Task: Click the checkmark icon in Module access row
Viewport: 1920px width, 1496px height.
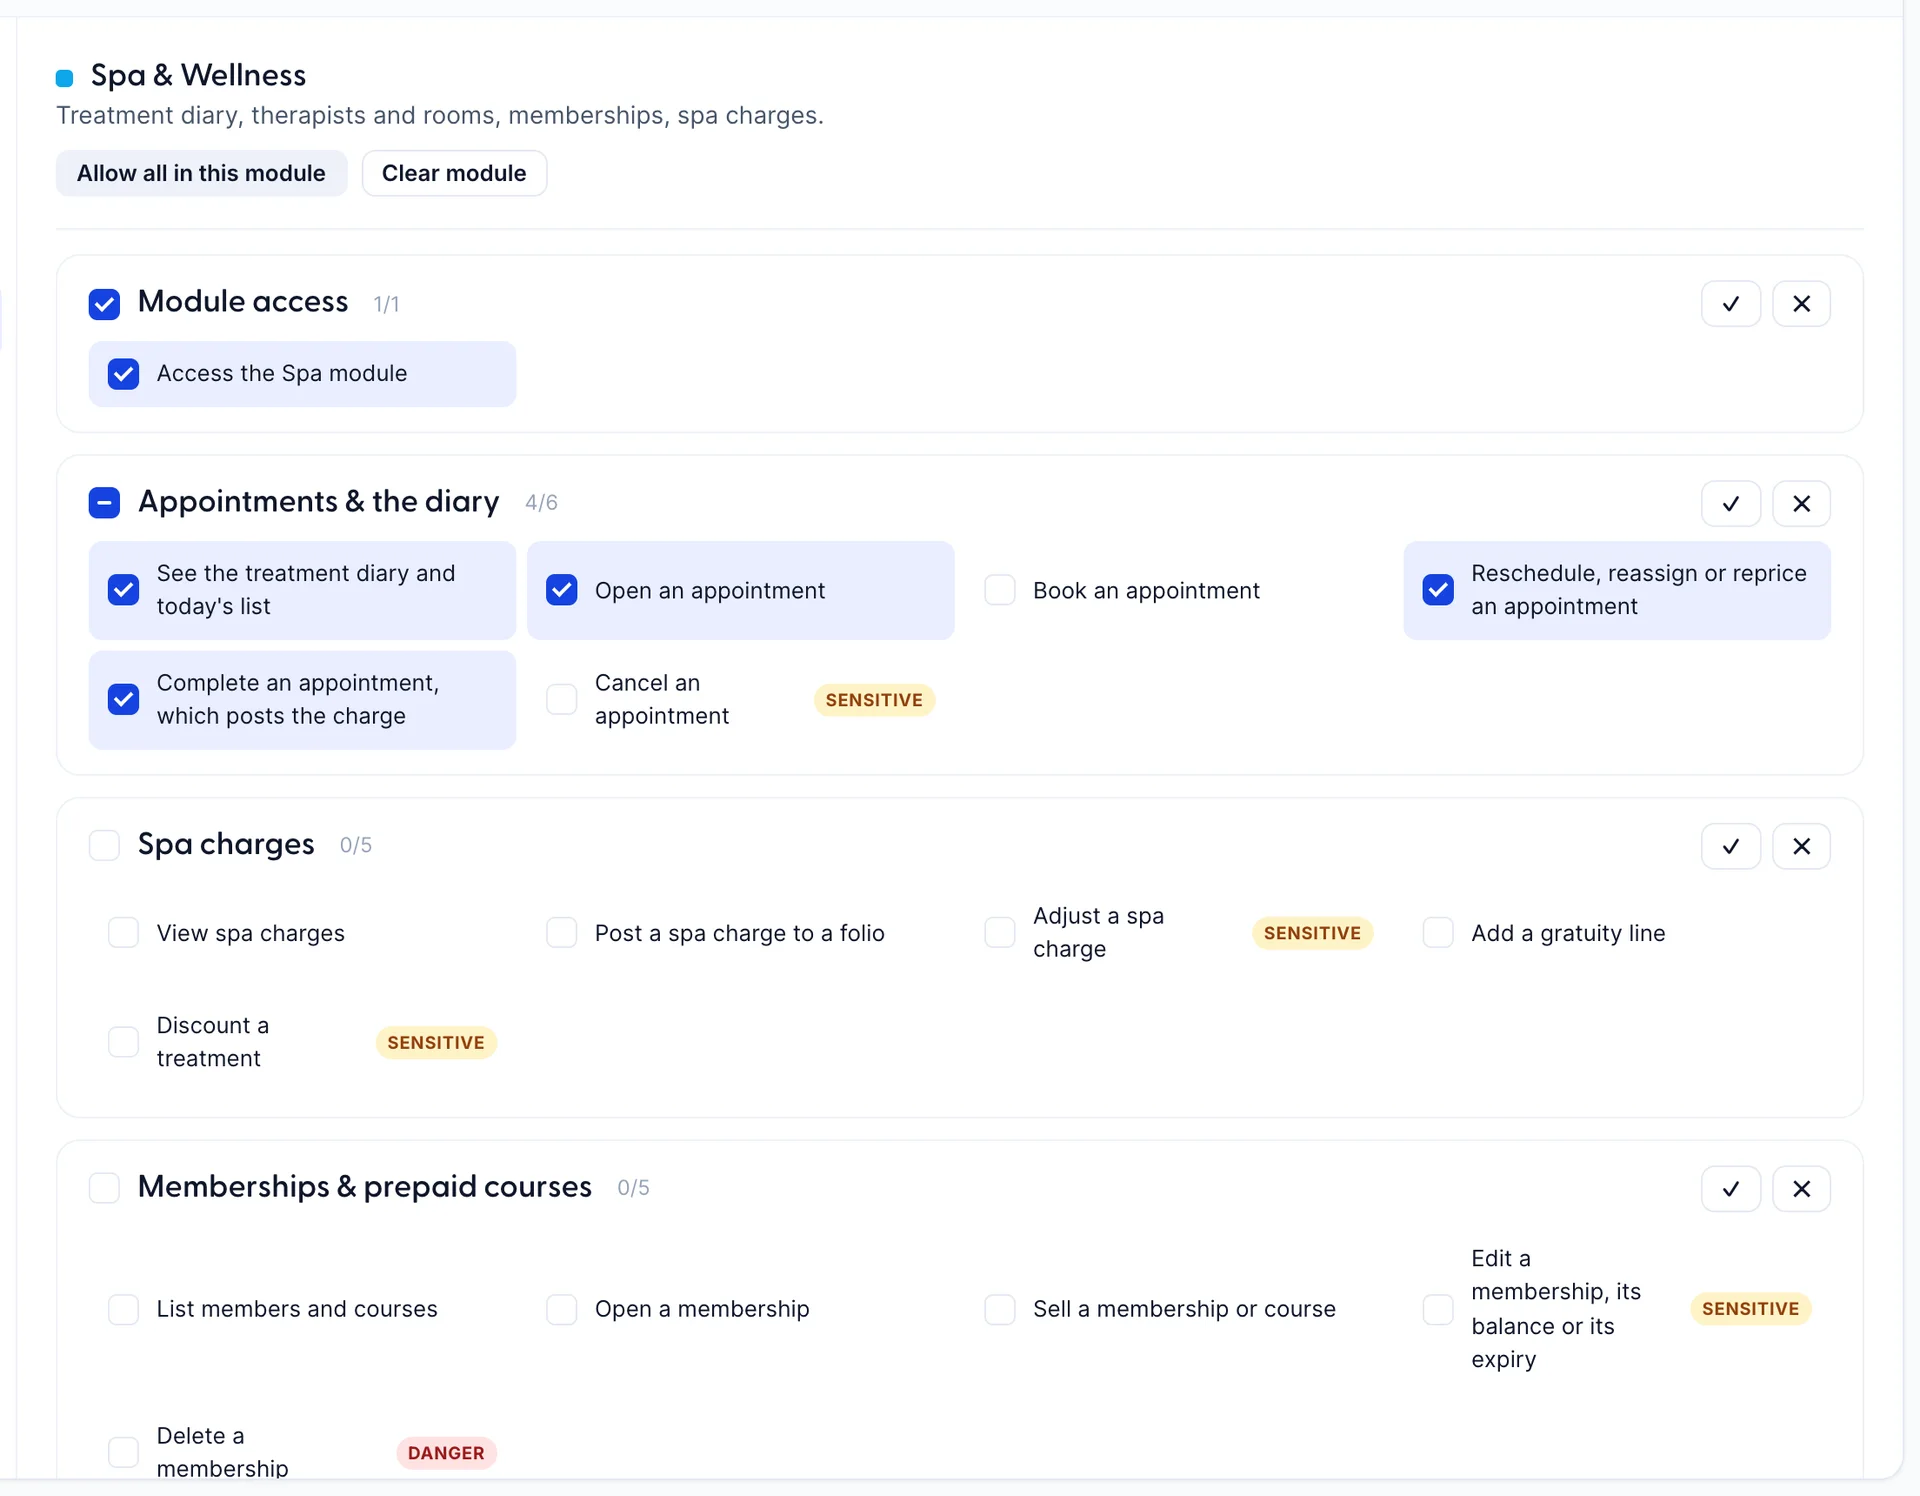Action: [x=1730, y=304]
